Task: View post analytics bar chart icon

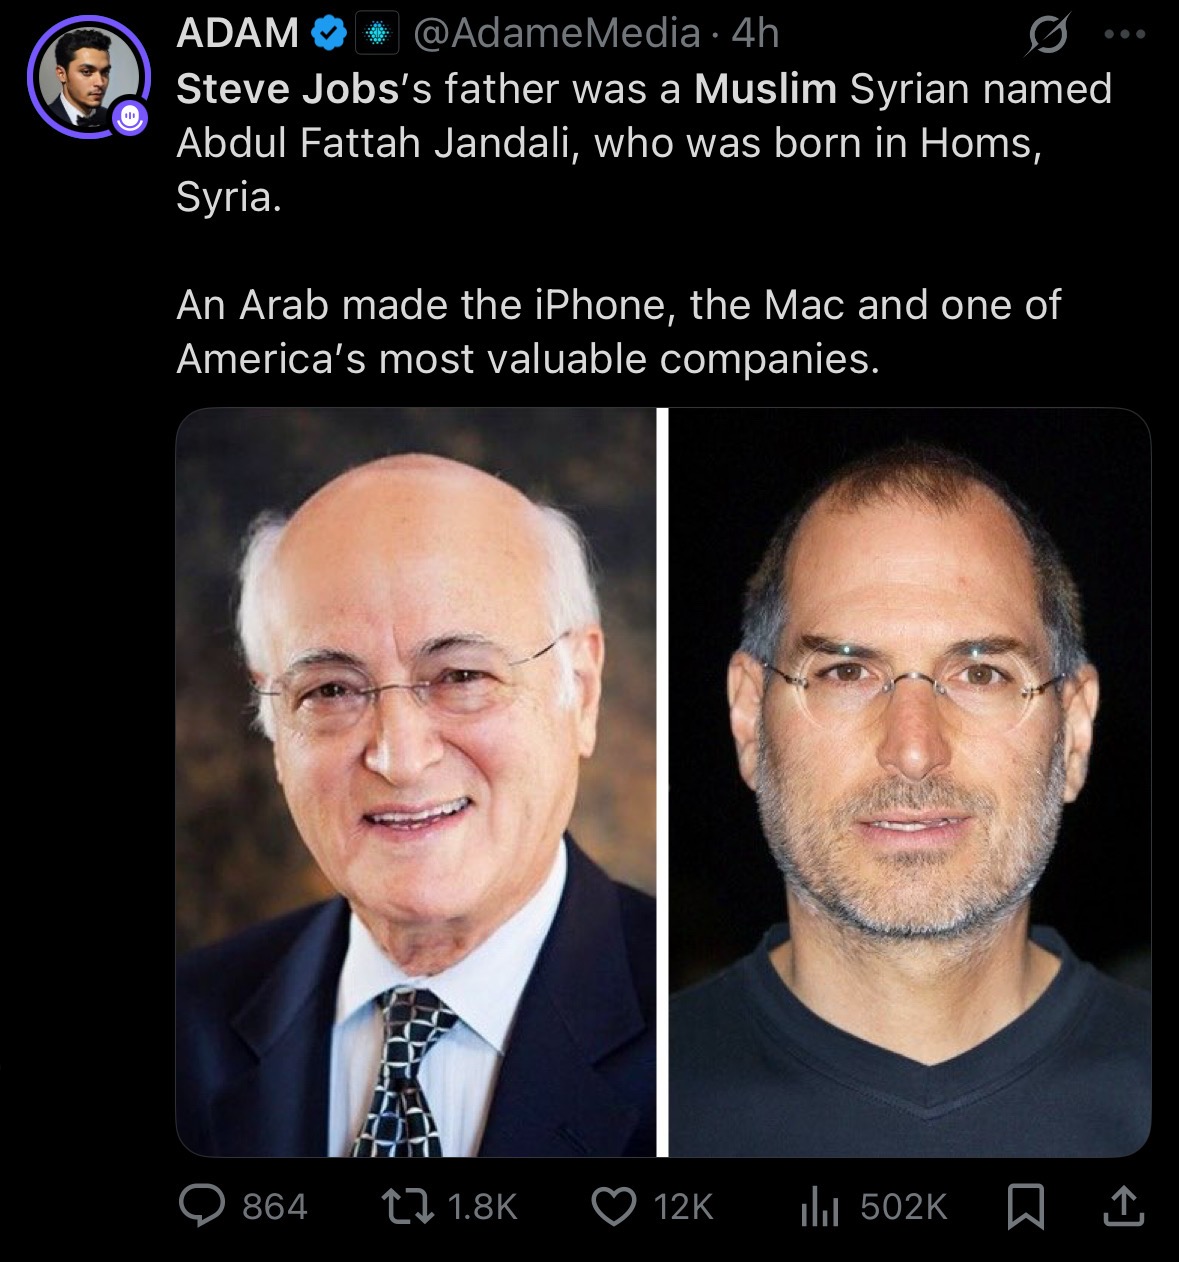Action: click(819, 1206)
